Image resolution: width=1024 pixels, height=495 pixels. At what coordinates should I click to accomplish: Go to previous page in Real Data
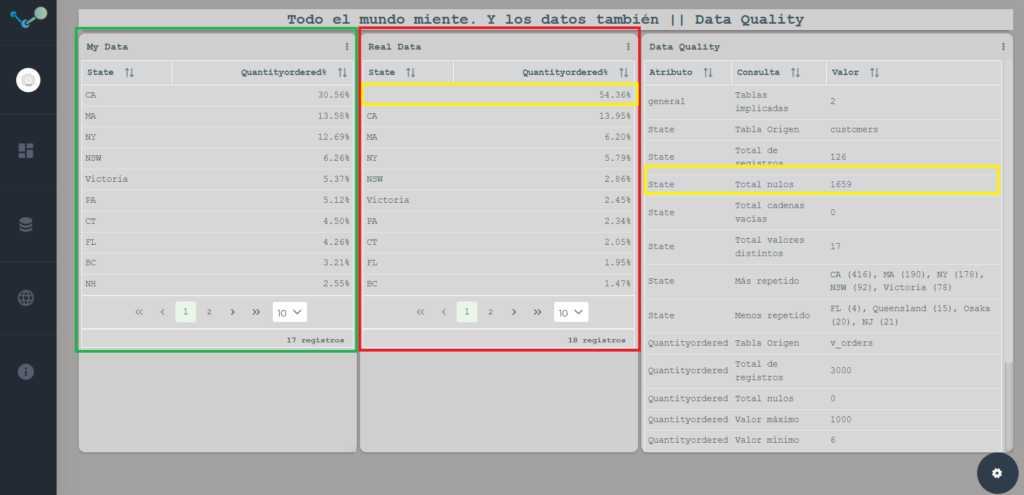pos(443,312)
